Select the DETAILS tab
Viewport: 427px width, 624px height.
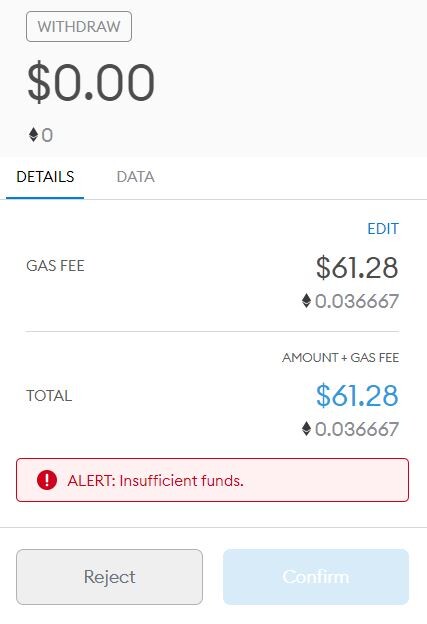(x=45, y=177)
